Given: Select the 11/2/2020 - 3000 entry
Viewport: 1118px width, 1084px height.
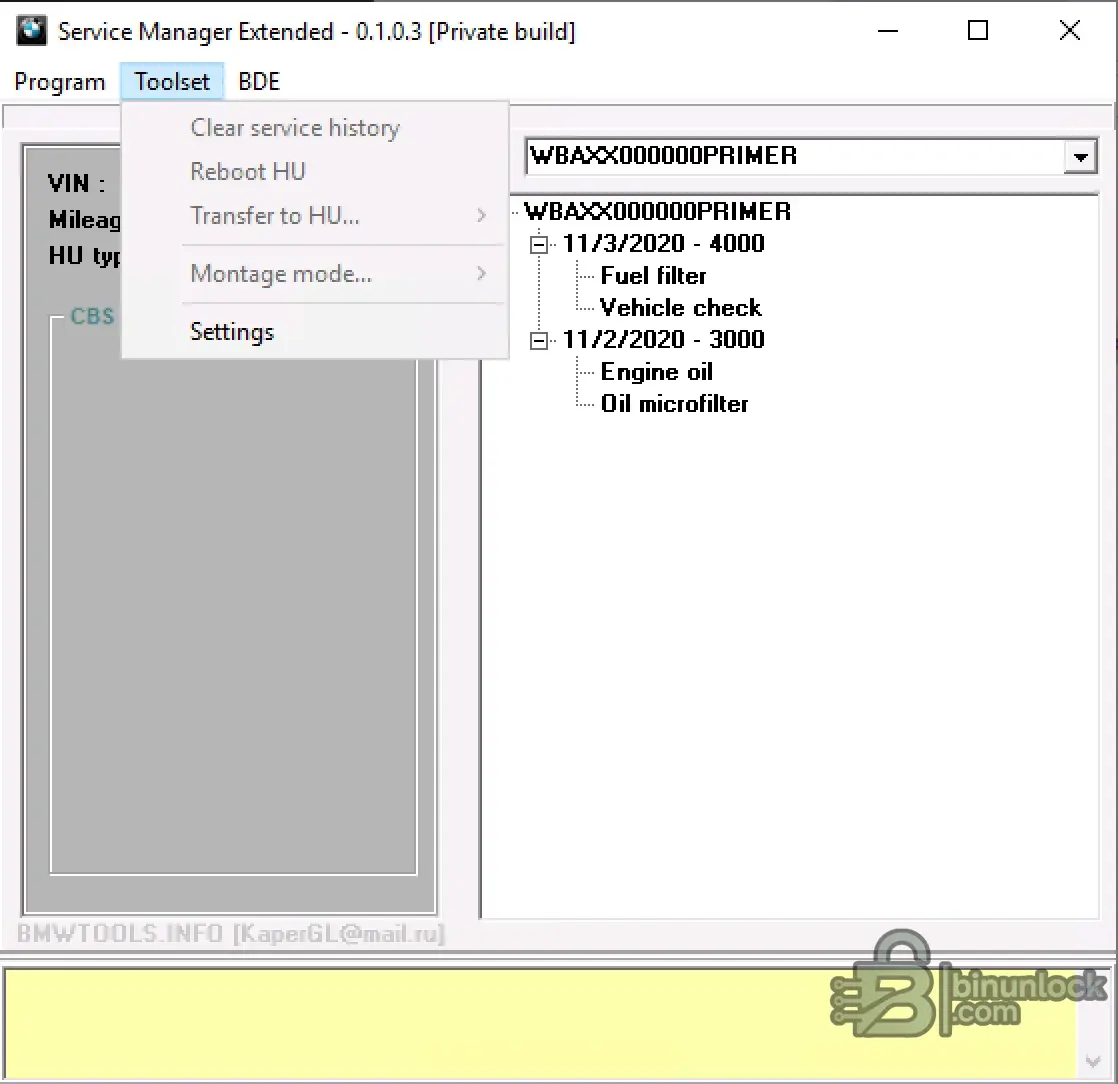Looking at the screenshot, I should pyautogui.click(x=663, y=339).
